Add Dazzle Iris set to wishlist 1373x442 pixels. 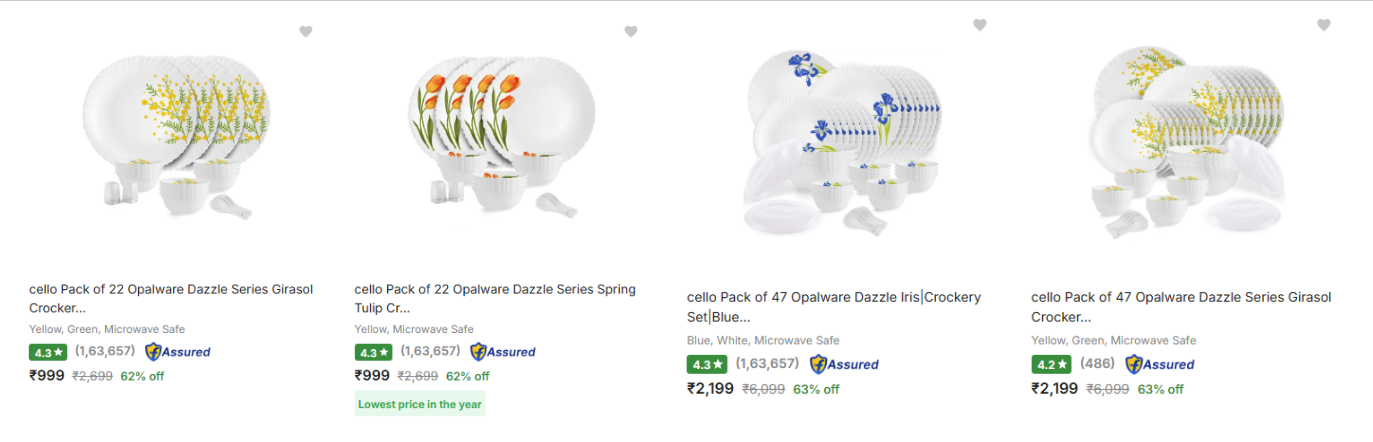(980, 25)
